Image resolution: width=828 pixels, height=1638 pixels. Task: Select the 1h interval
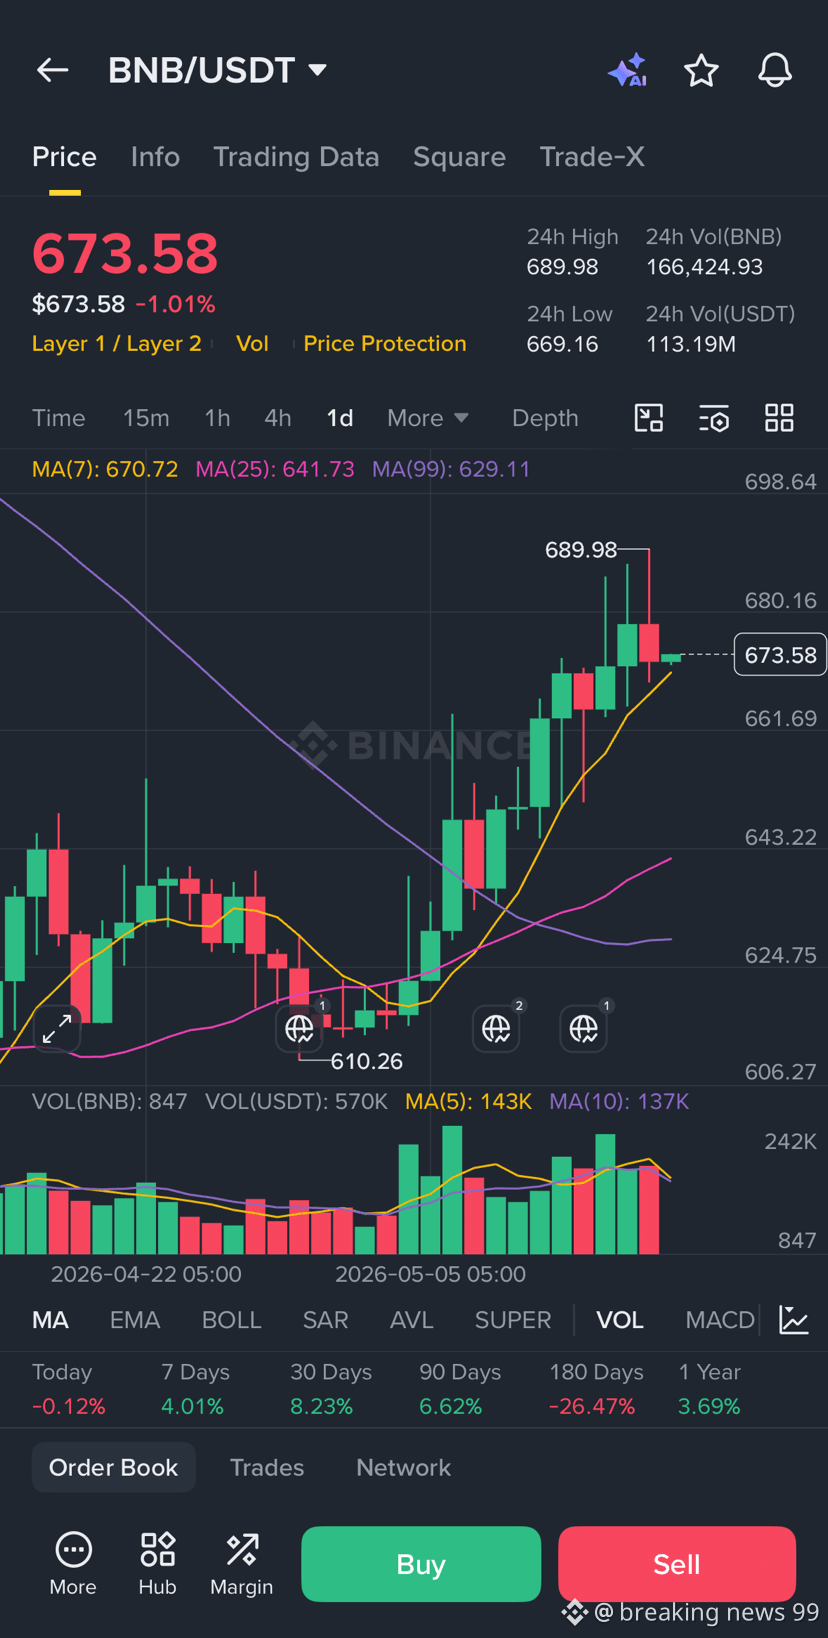(x=217, y=418)
